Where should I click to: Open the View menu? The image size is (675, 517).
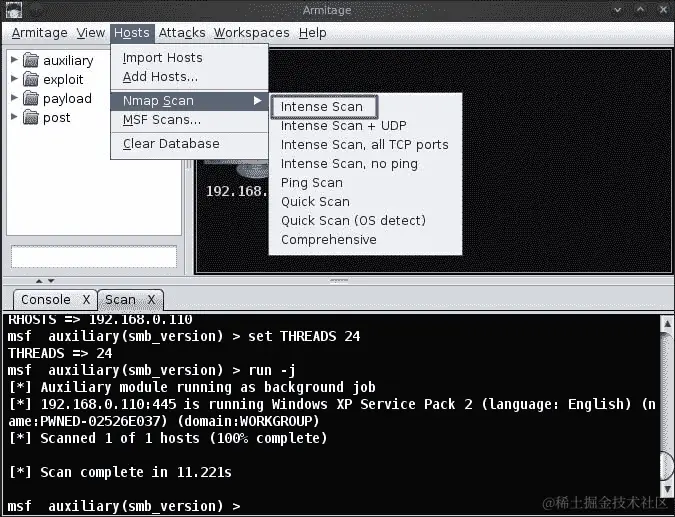91,33
